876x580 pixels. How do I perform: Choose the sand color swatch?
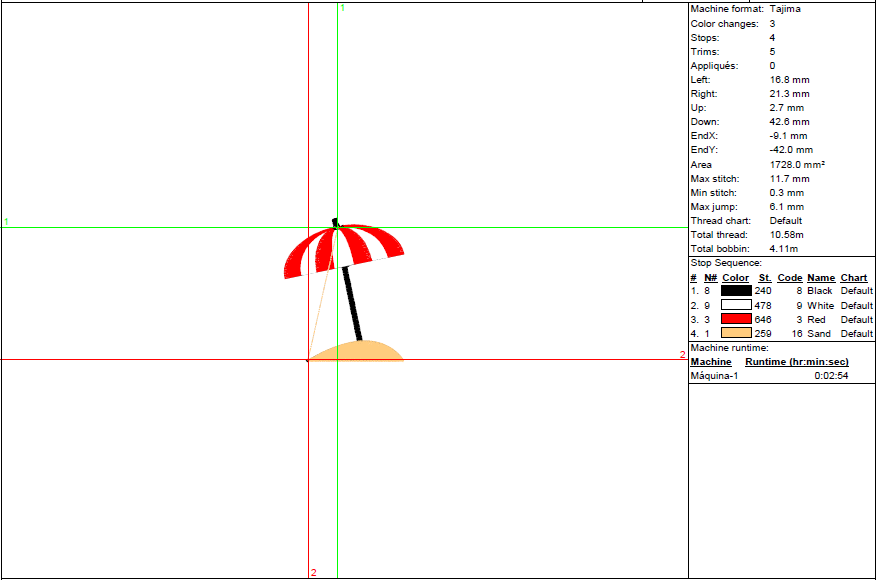[736, 333]
